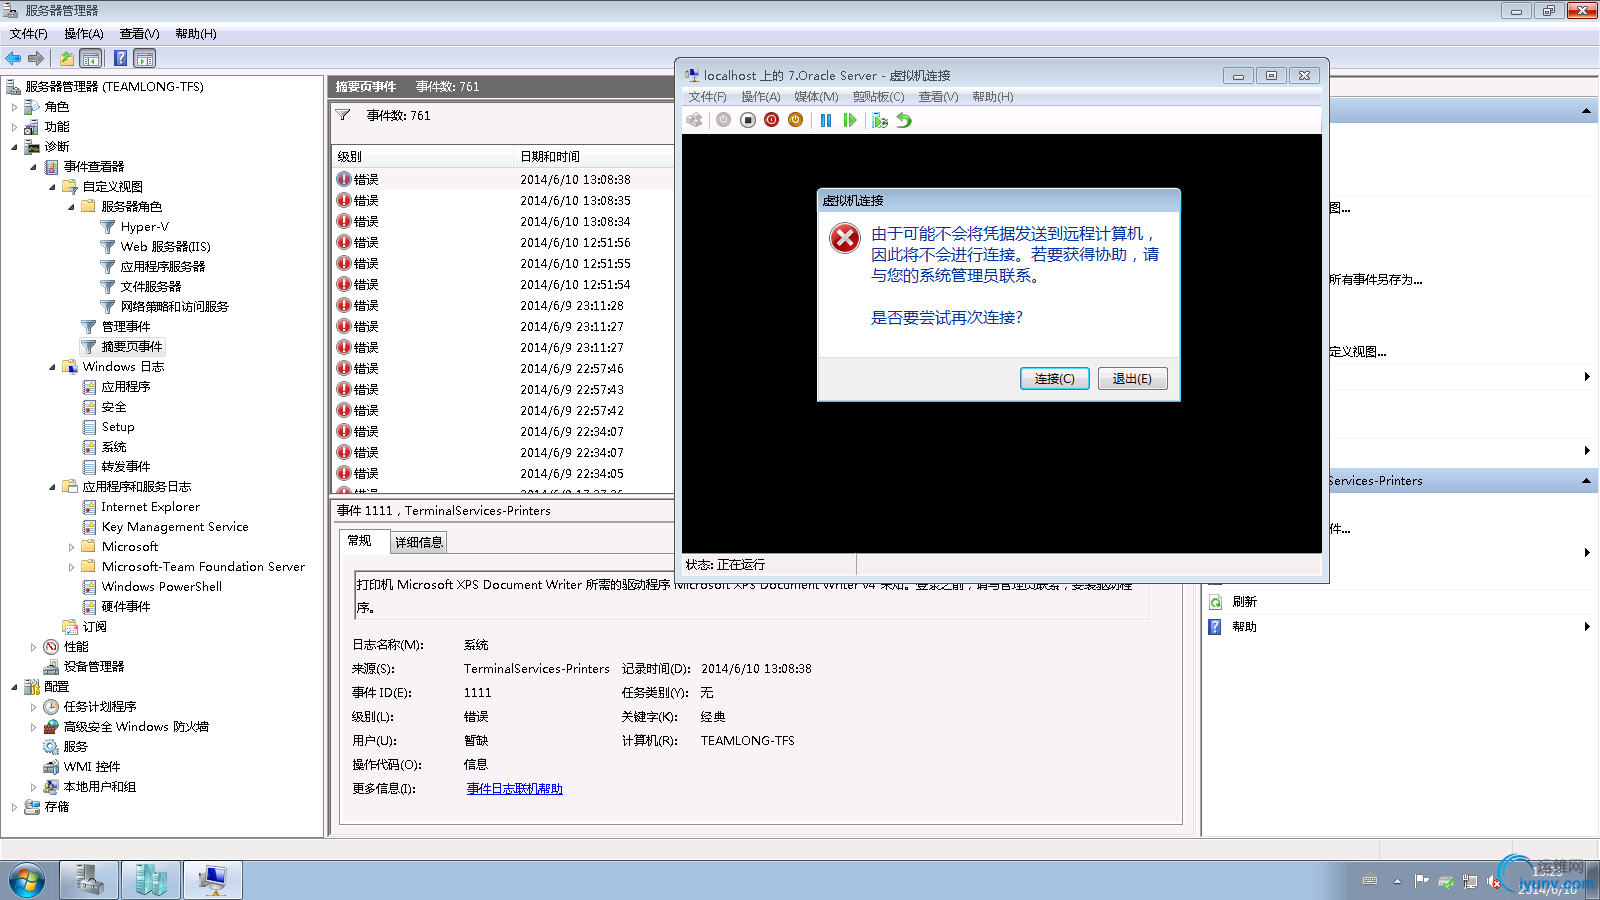Open 媒体(M) menu in VM Connection window
Image resolution: width=1600 pixels, height=900 pixels.
[x=816, y=97]
